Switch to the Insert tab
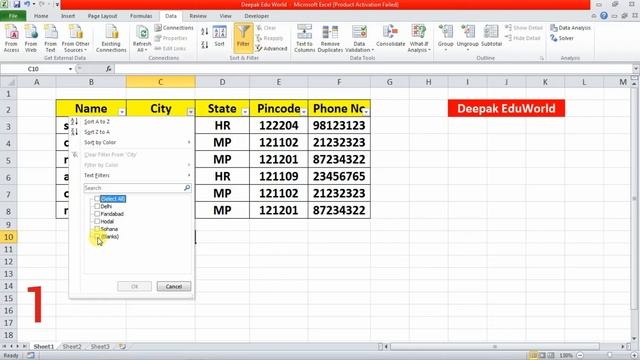 pyautogui.click(x=68, y=16)
